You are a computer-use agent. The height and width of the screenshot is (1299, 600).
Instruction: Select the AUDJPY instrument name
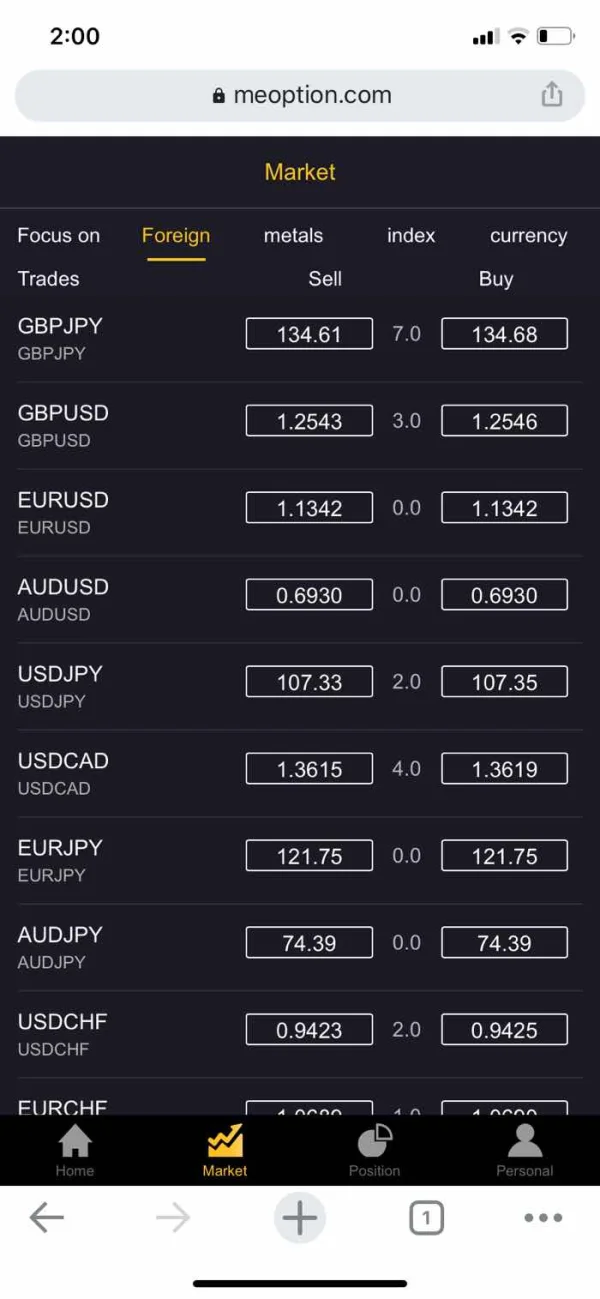tap(60, 935)
